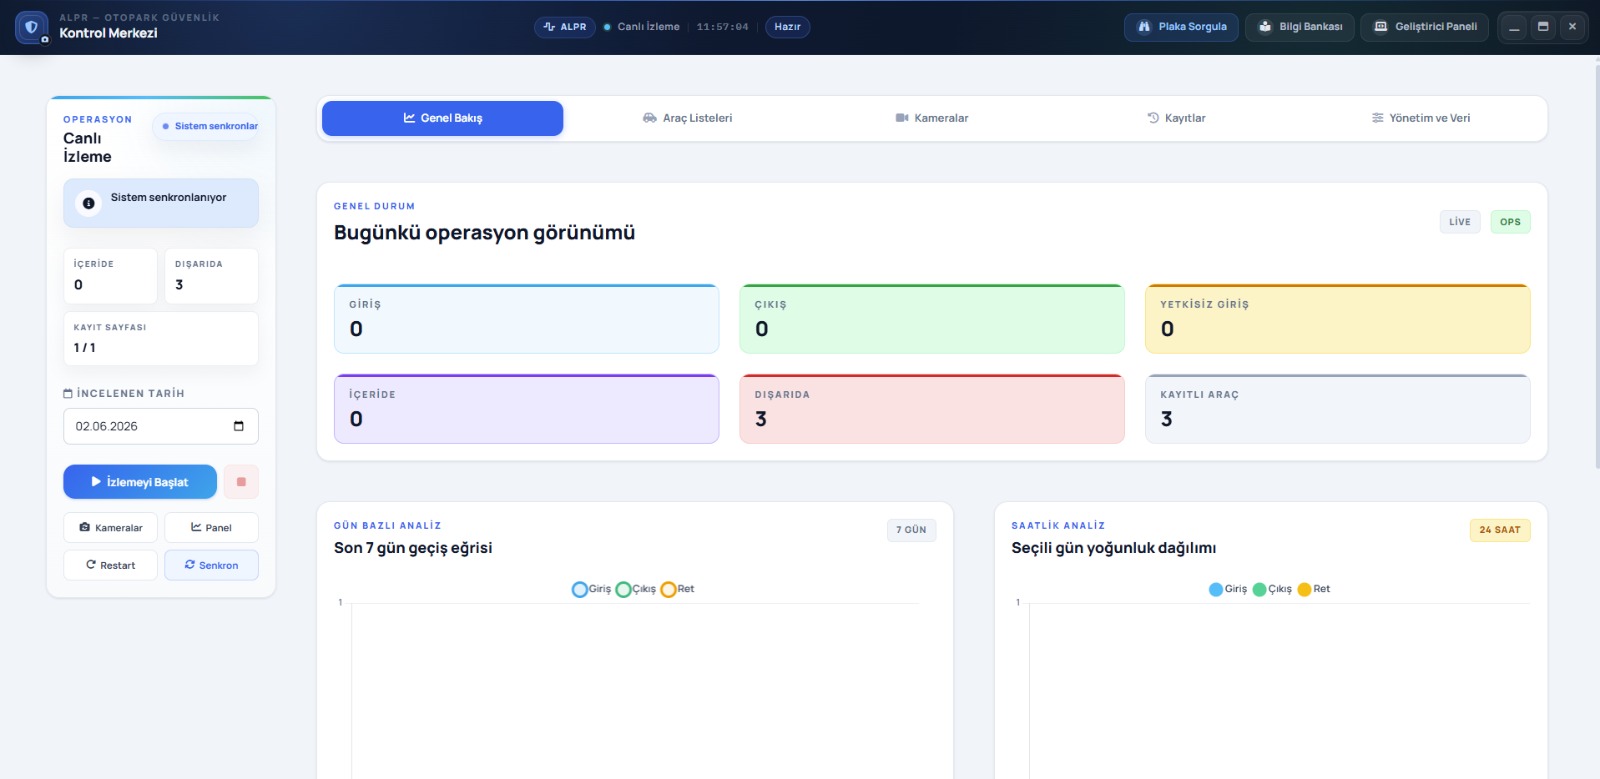Click 'Bugünkü operasyon görünümü' heading

point(484,233)
